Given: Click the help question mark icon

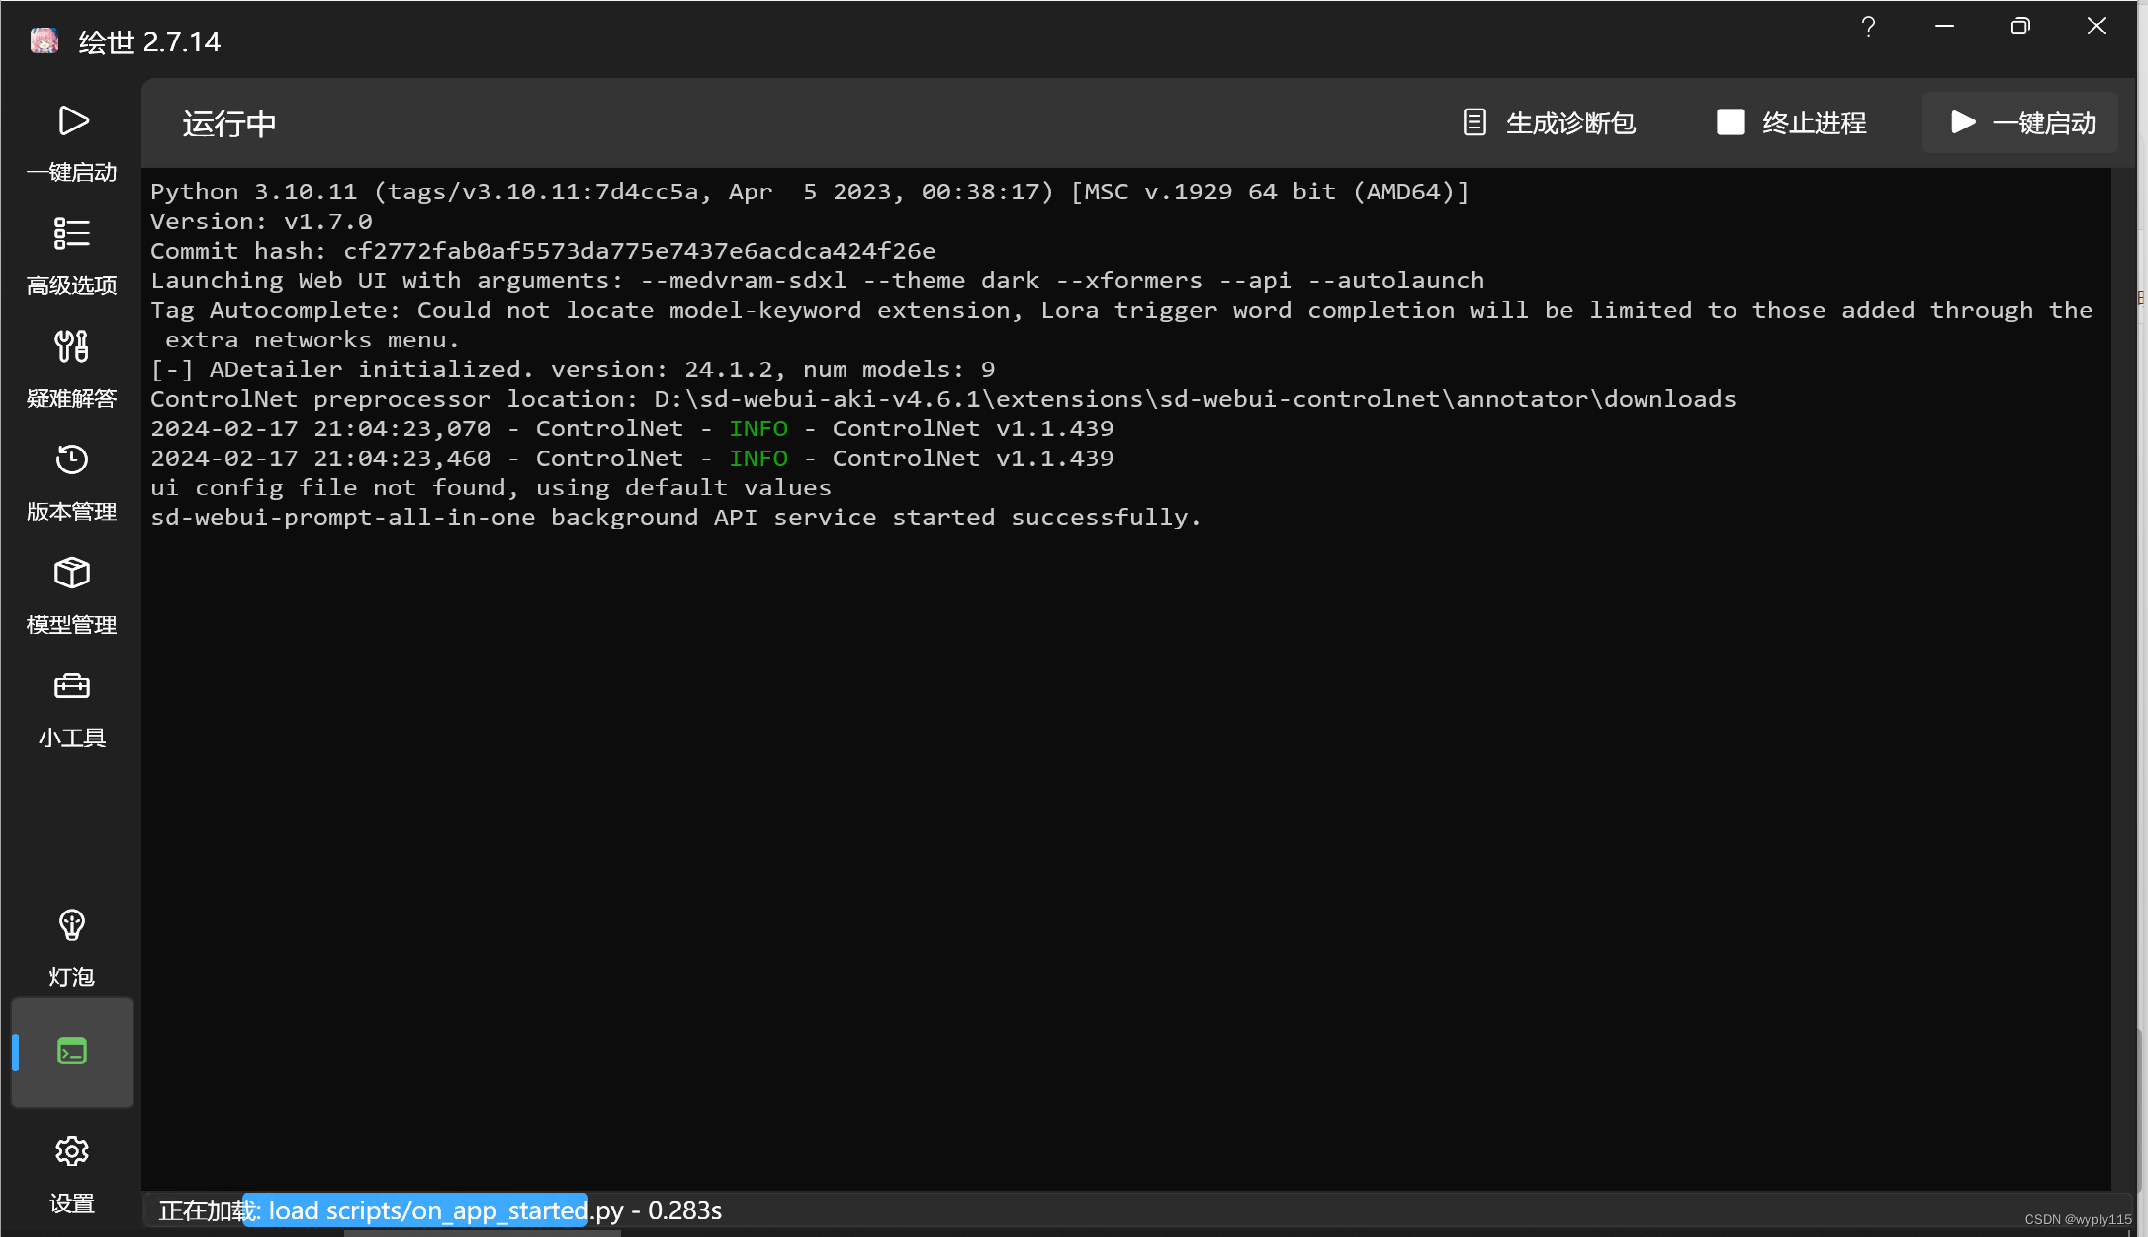Looking at the screenshot, I should 1868,25.
